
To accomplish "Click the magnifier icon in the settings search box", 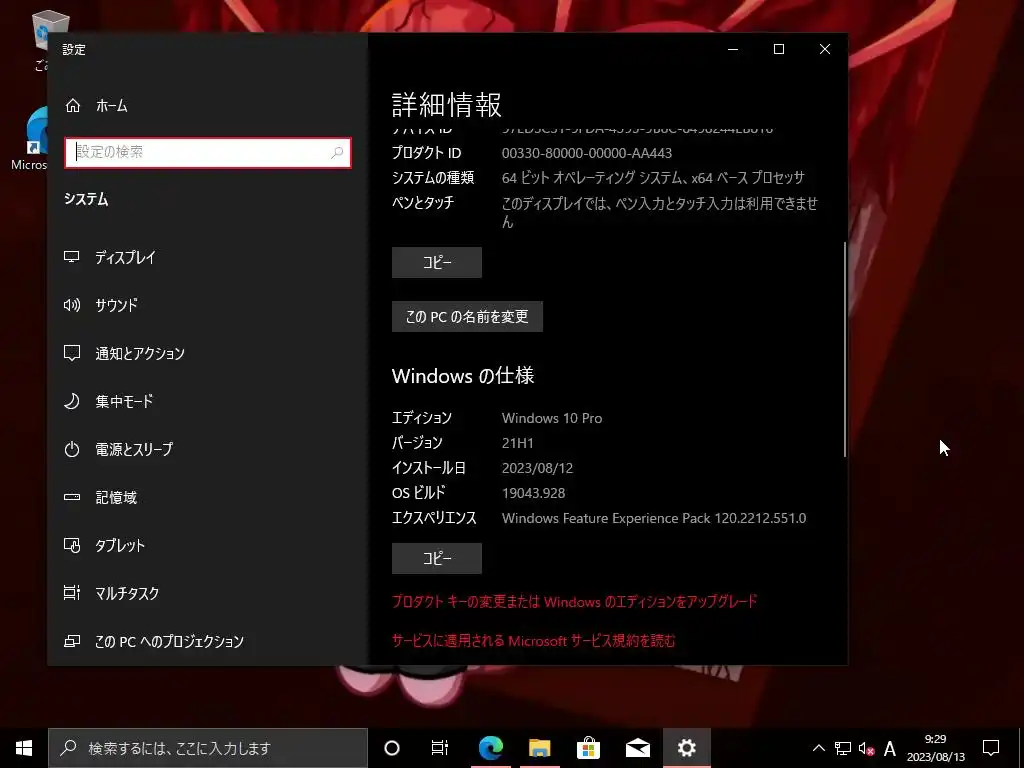I will coord(337,153).
